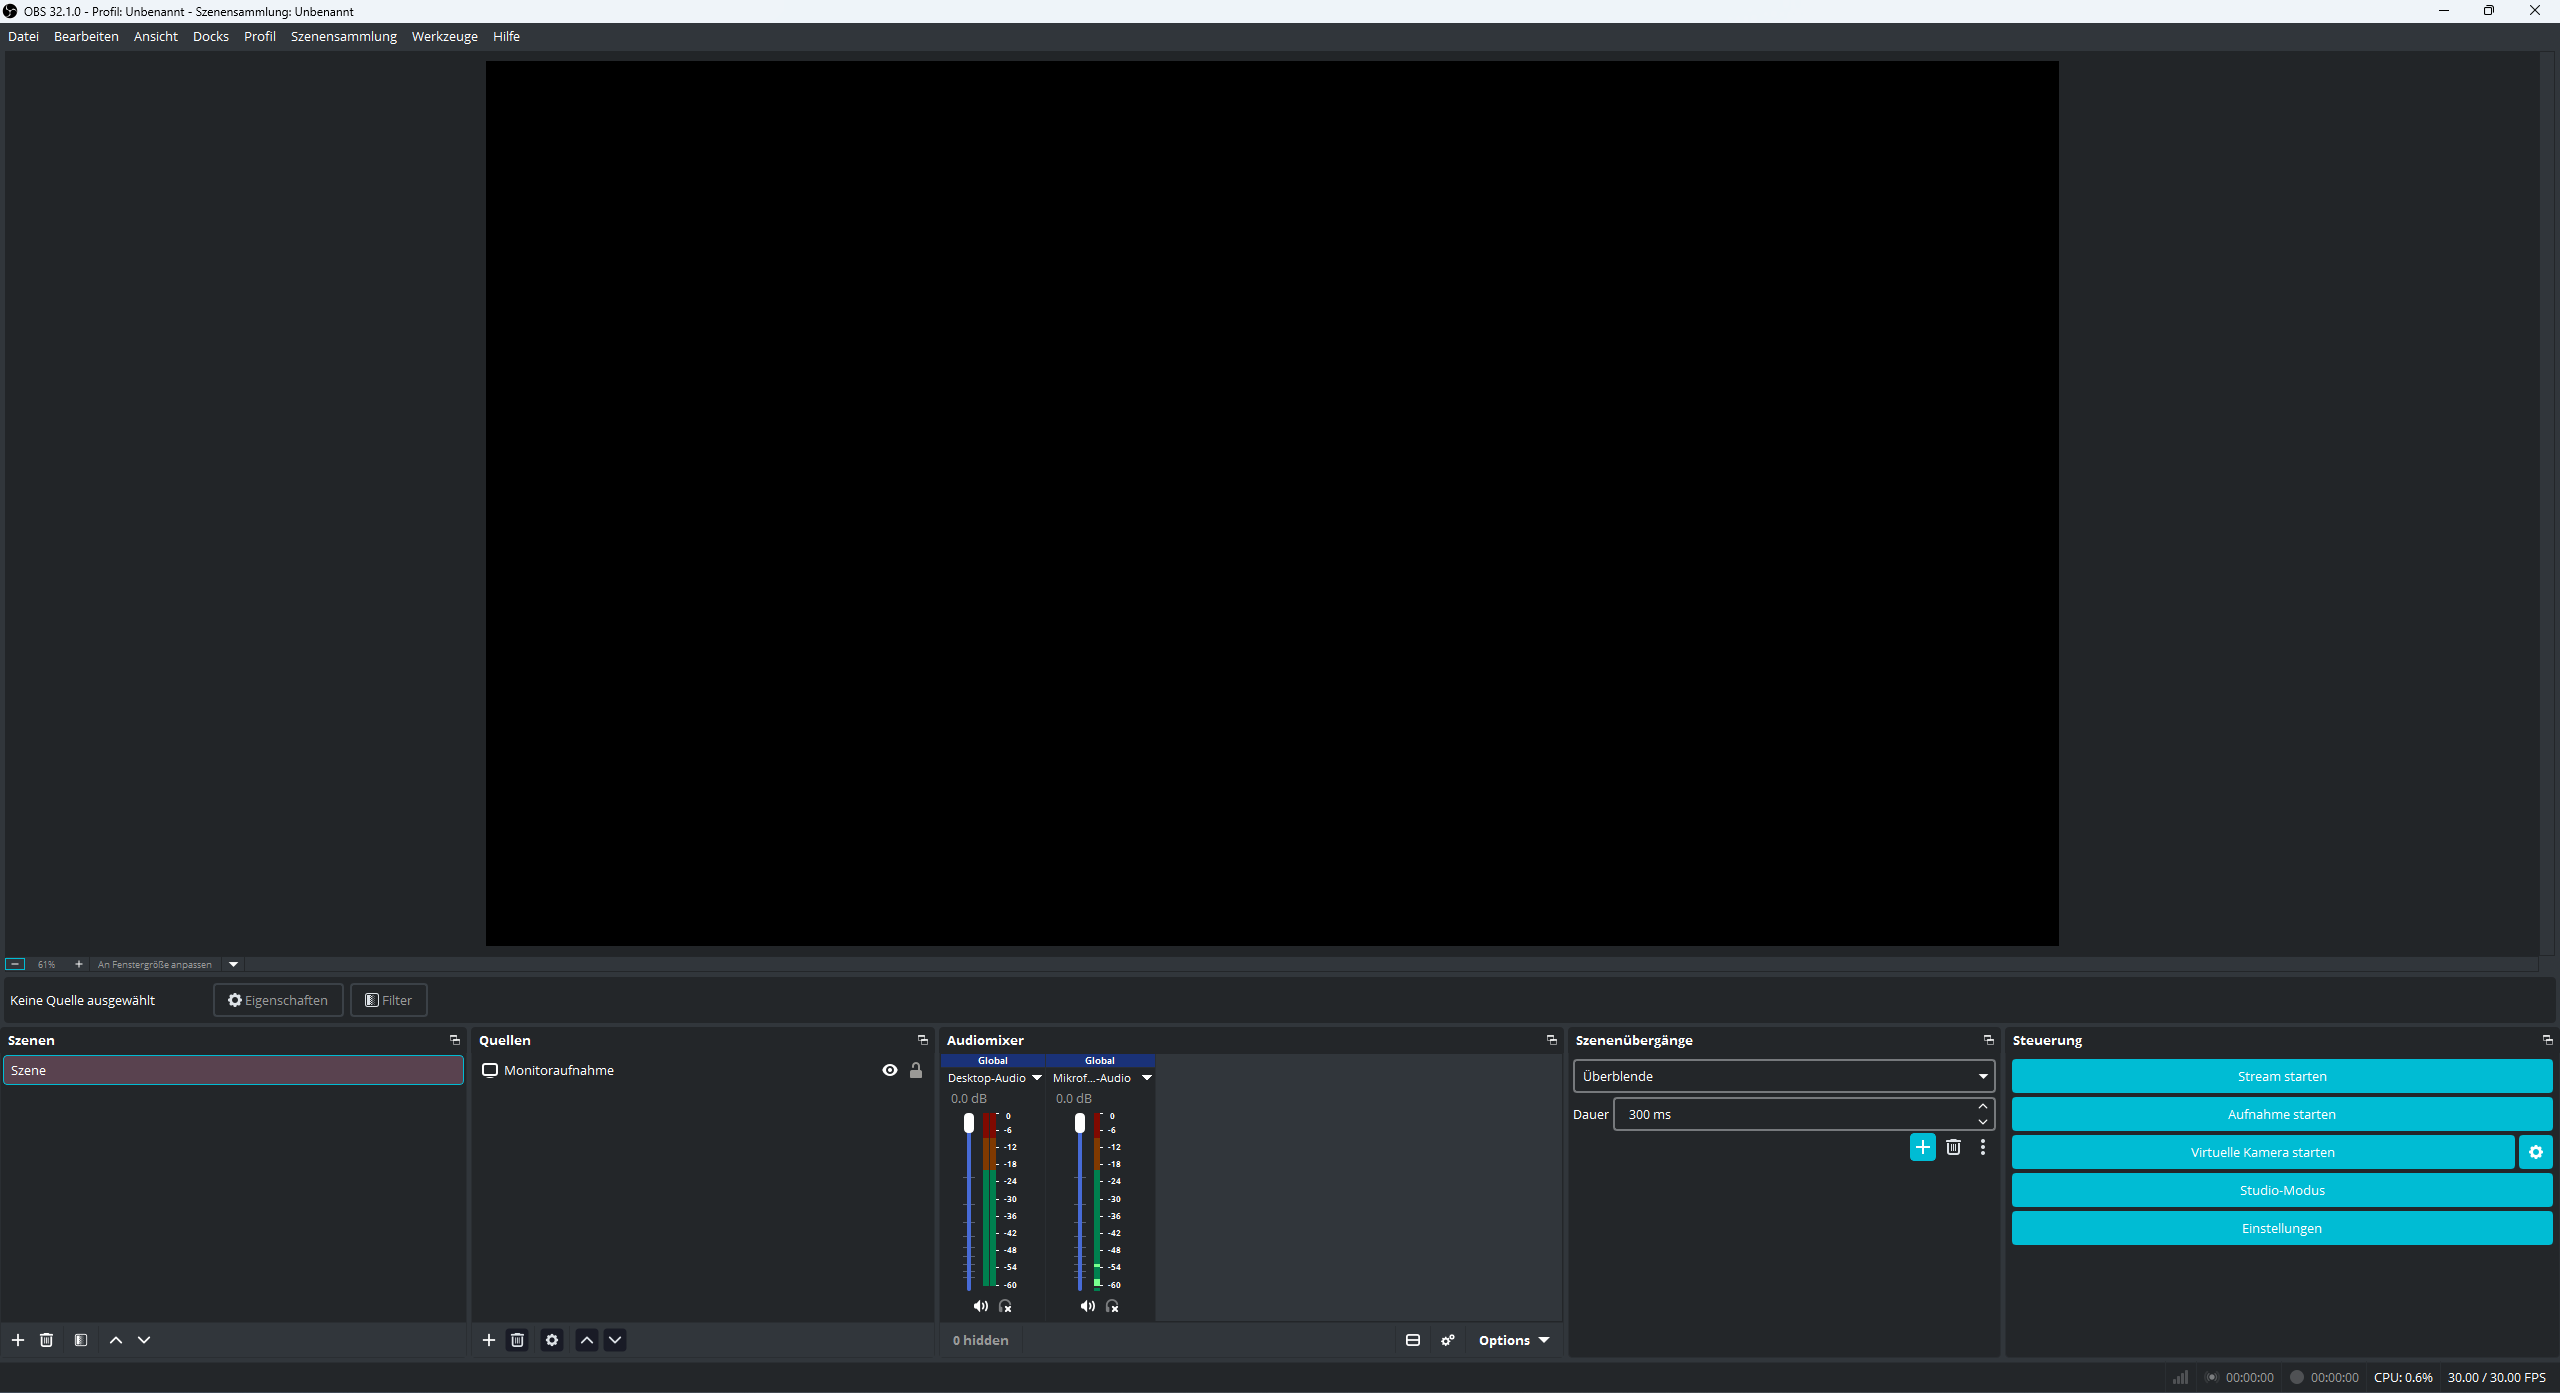Undock the Steuerung panel

point(2548,1040)
